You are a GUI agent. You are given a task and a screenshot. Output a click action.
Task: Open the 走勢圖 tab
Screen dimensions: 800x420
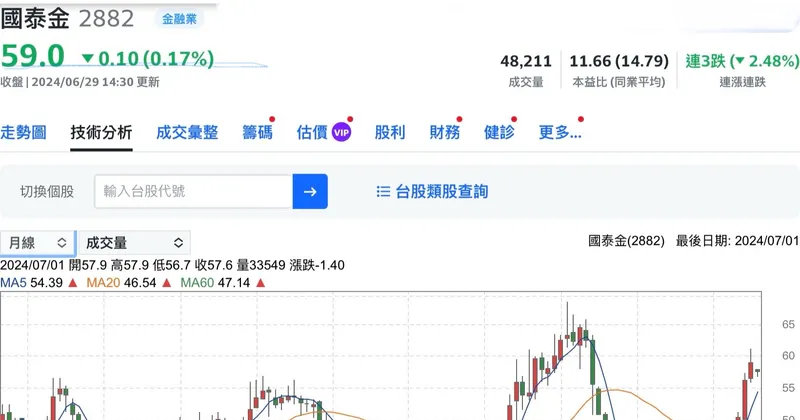click(23, 132)
